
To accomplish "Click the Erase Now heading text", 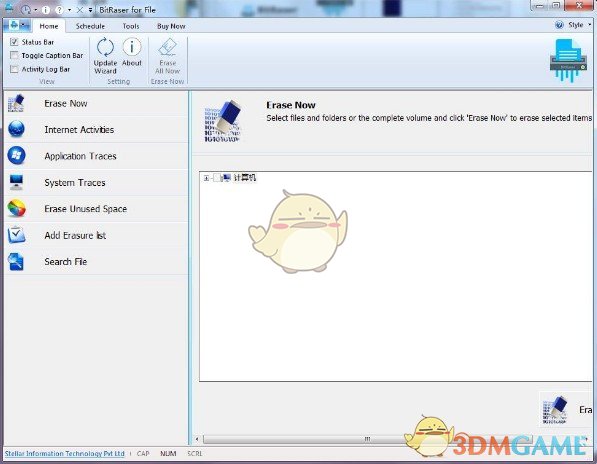I will point(291,105).
